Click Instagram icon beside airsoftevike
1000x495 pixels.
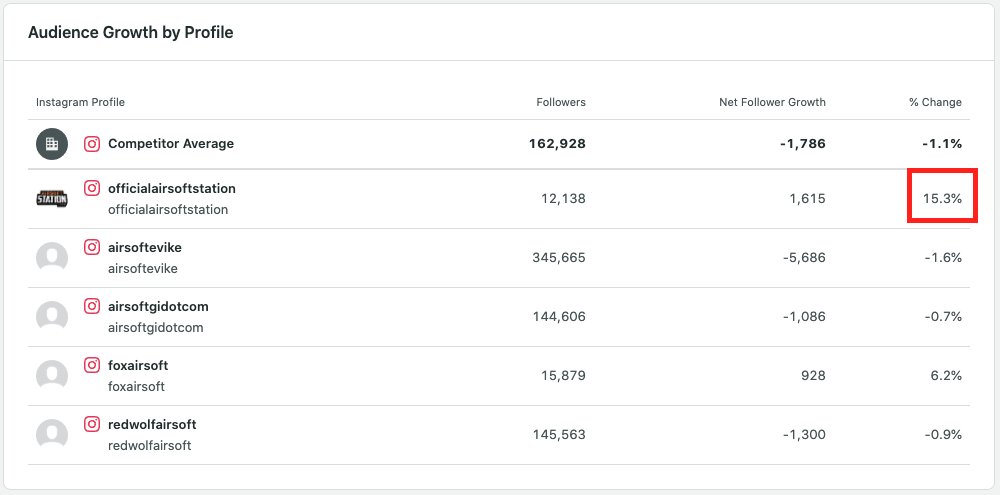pyautogui.click(x=92, y=247)
